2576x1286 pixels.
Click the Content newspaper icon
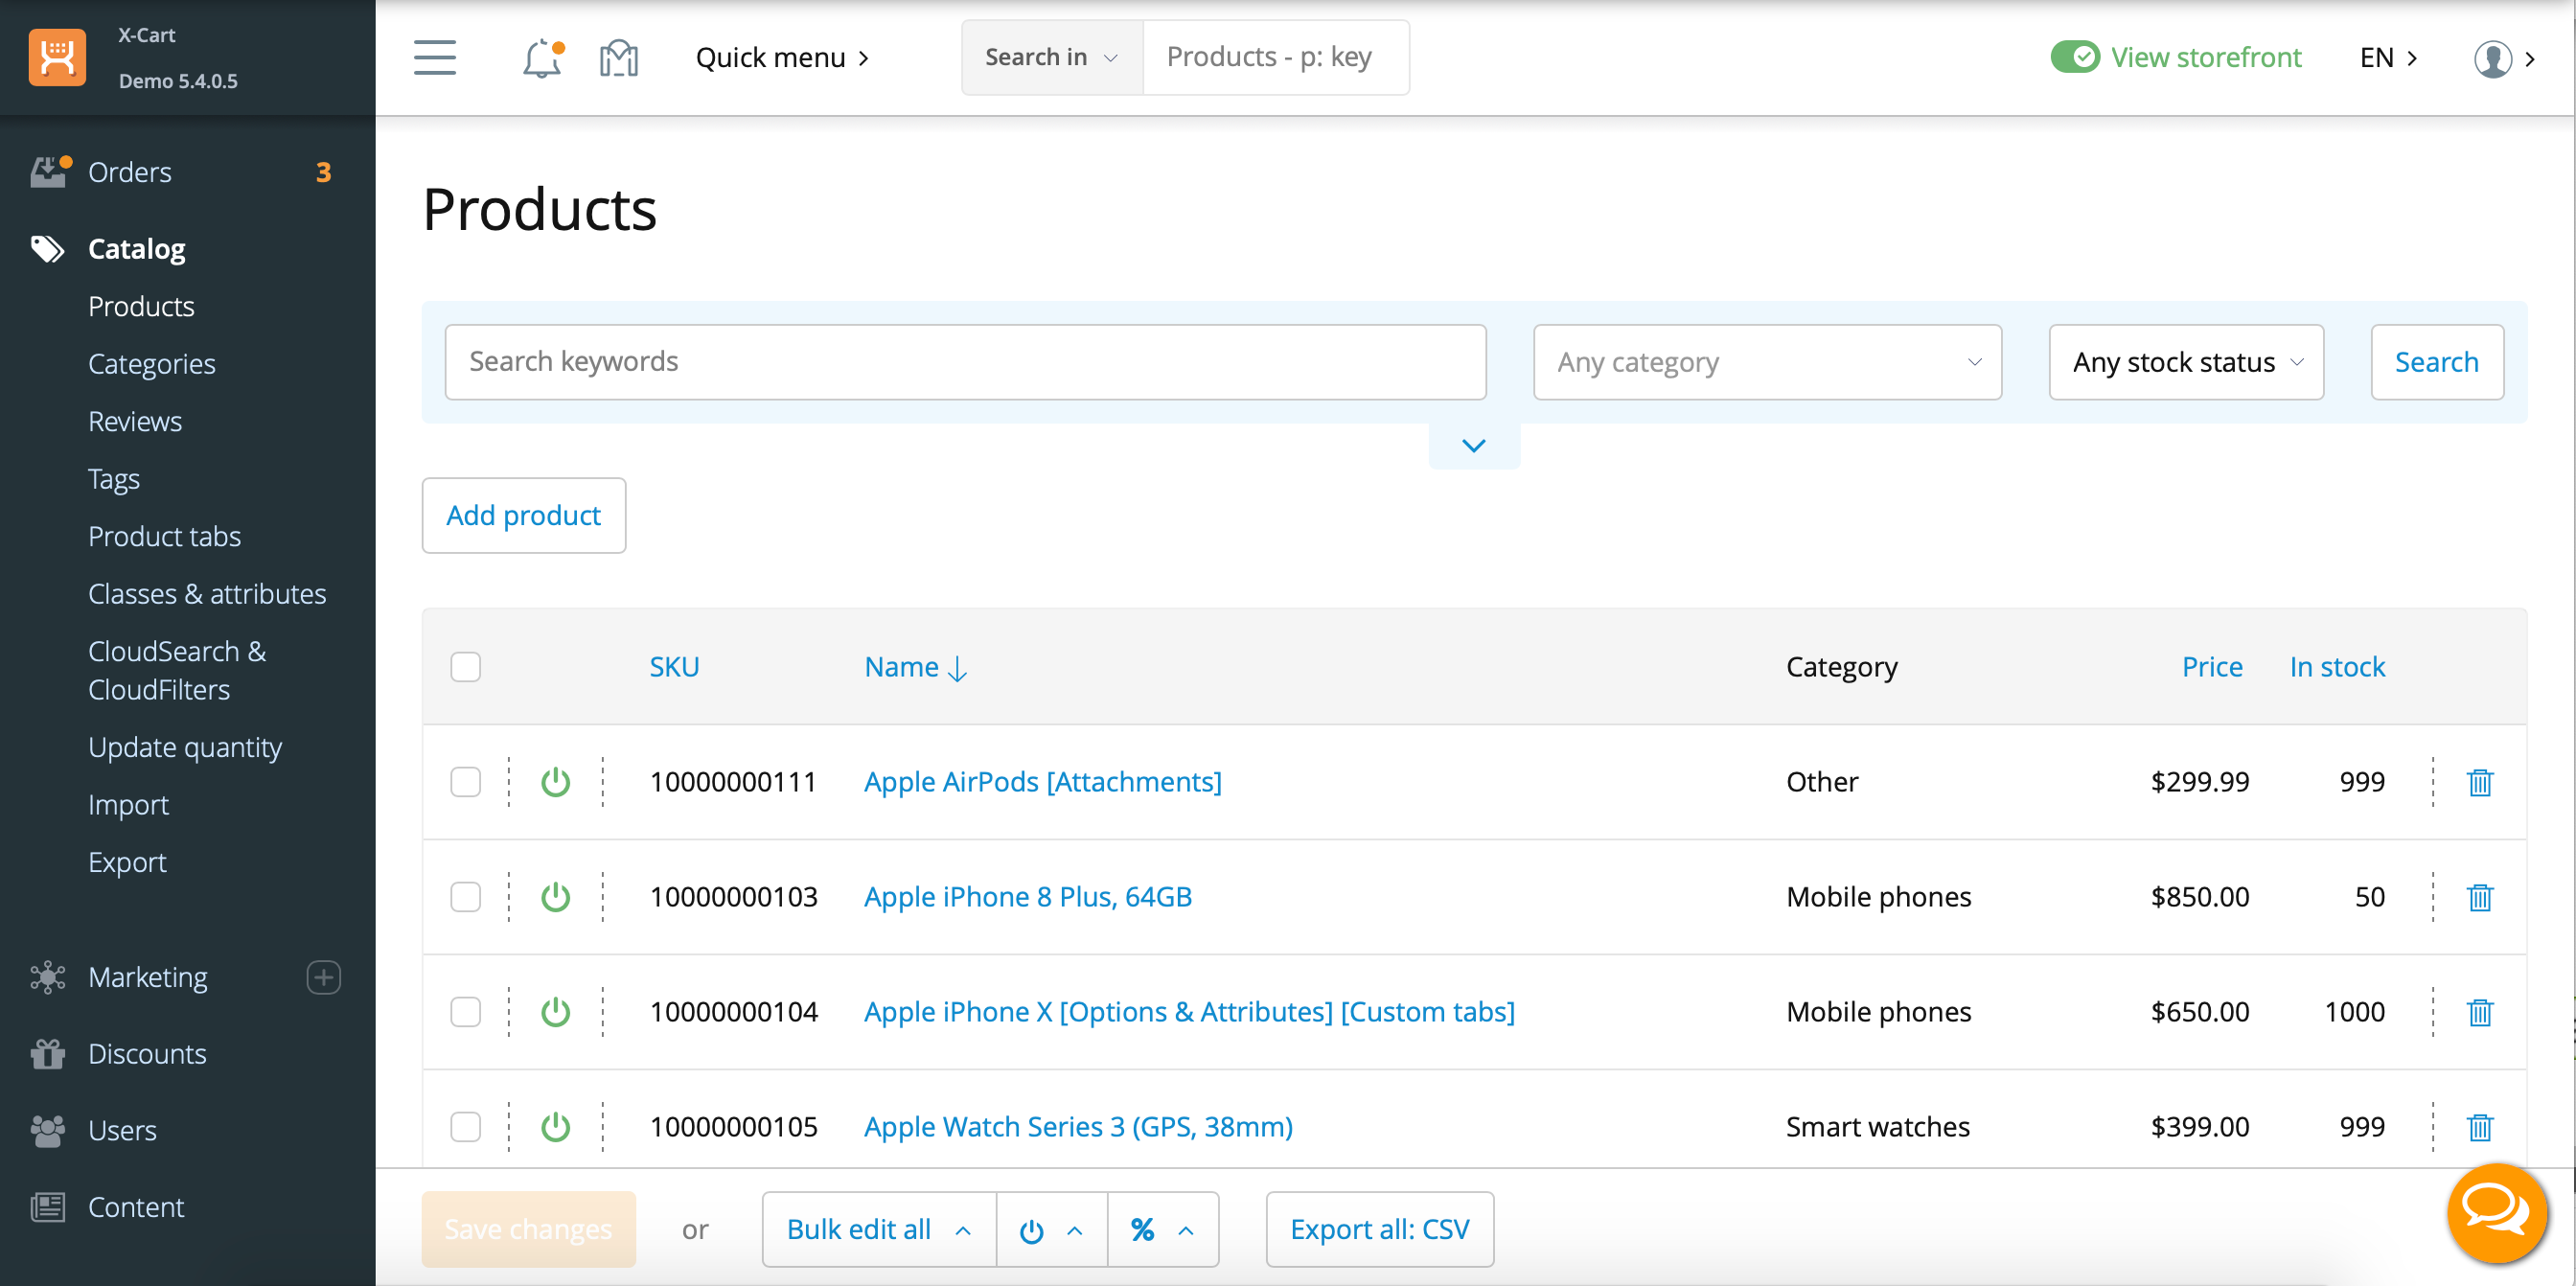(47, 1207)
